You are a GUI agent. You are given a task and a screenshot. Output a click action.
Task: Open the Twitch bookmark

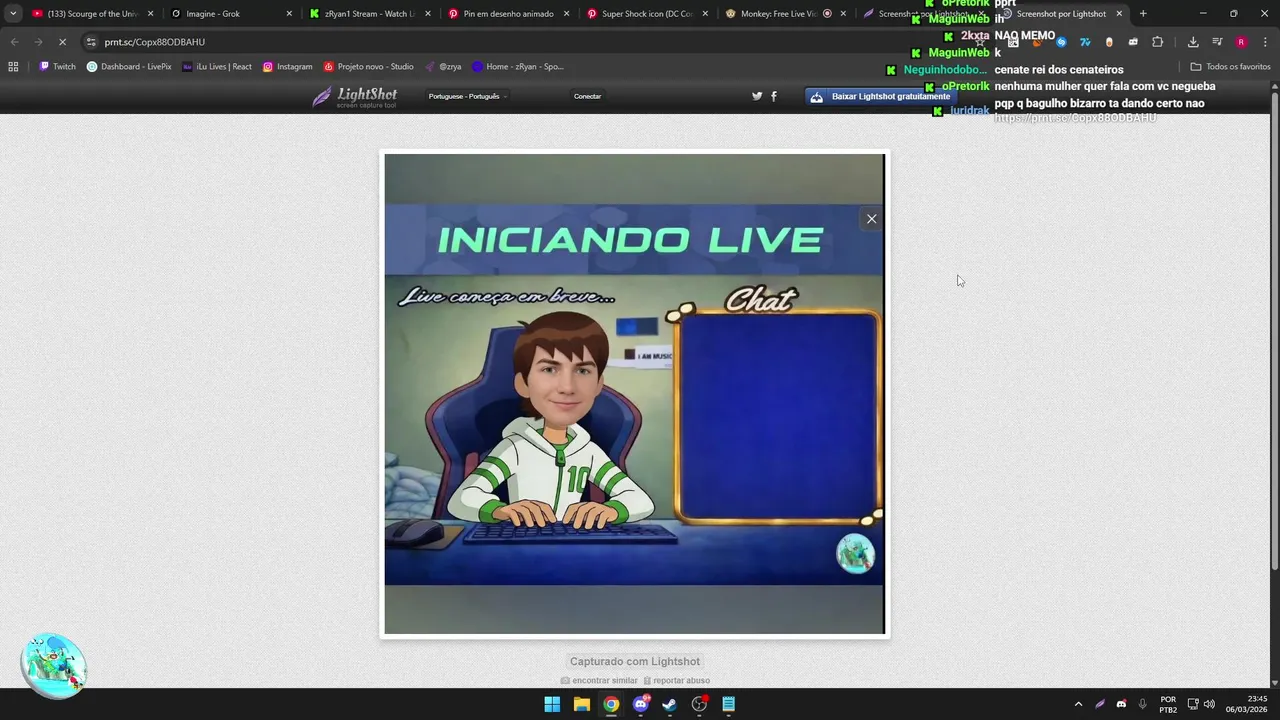57,67
